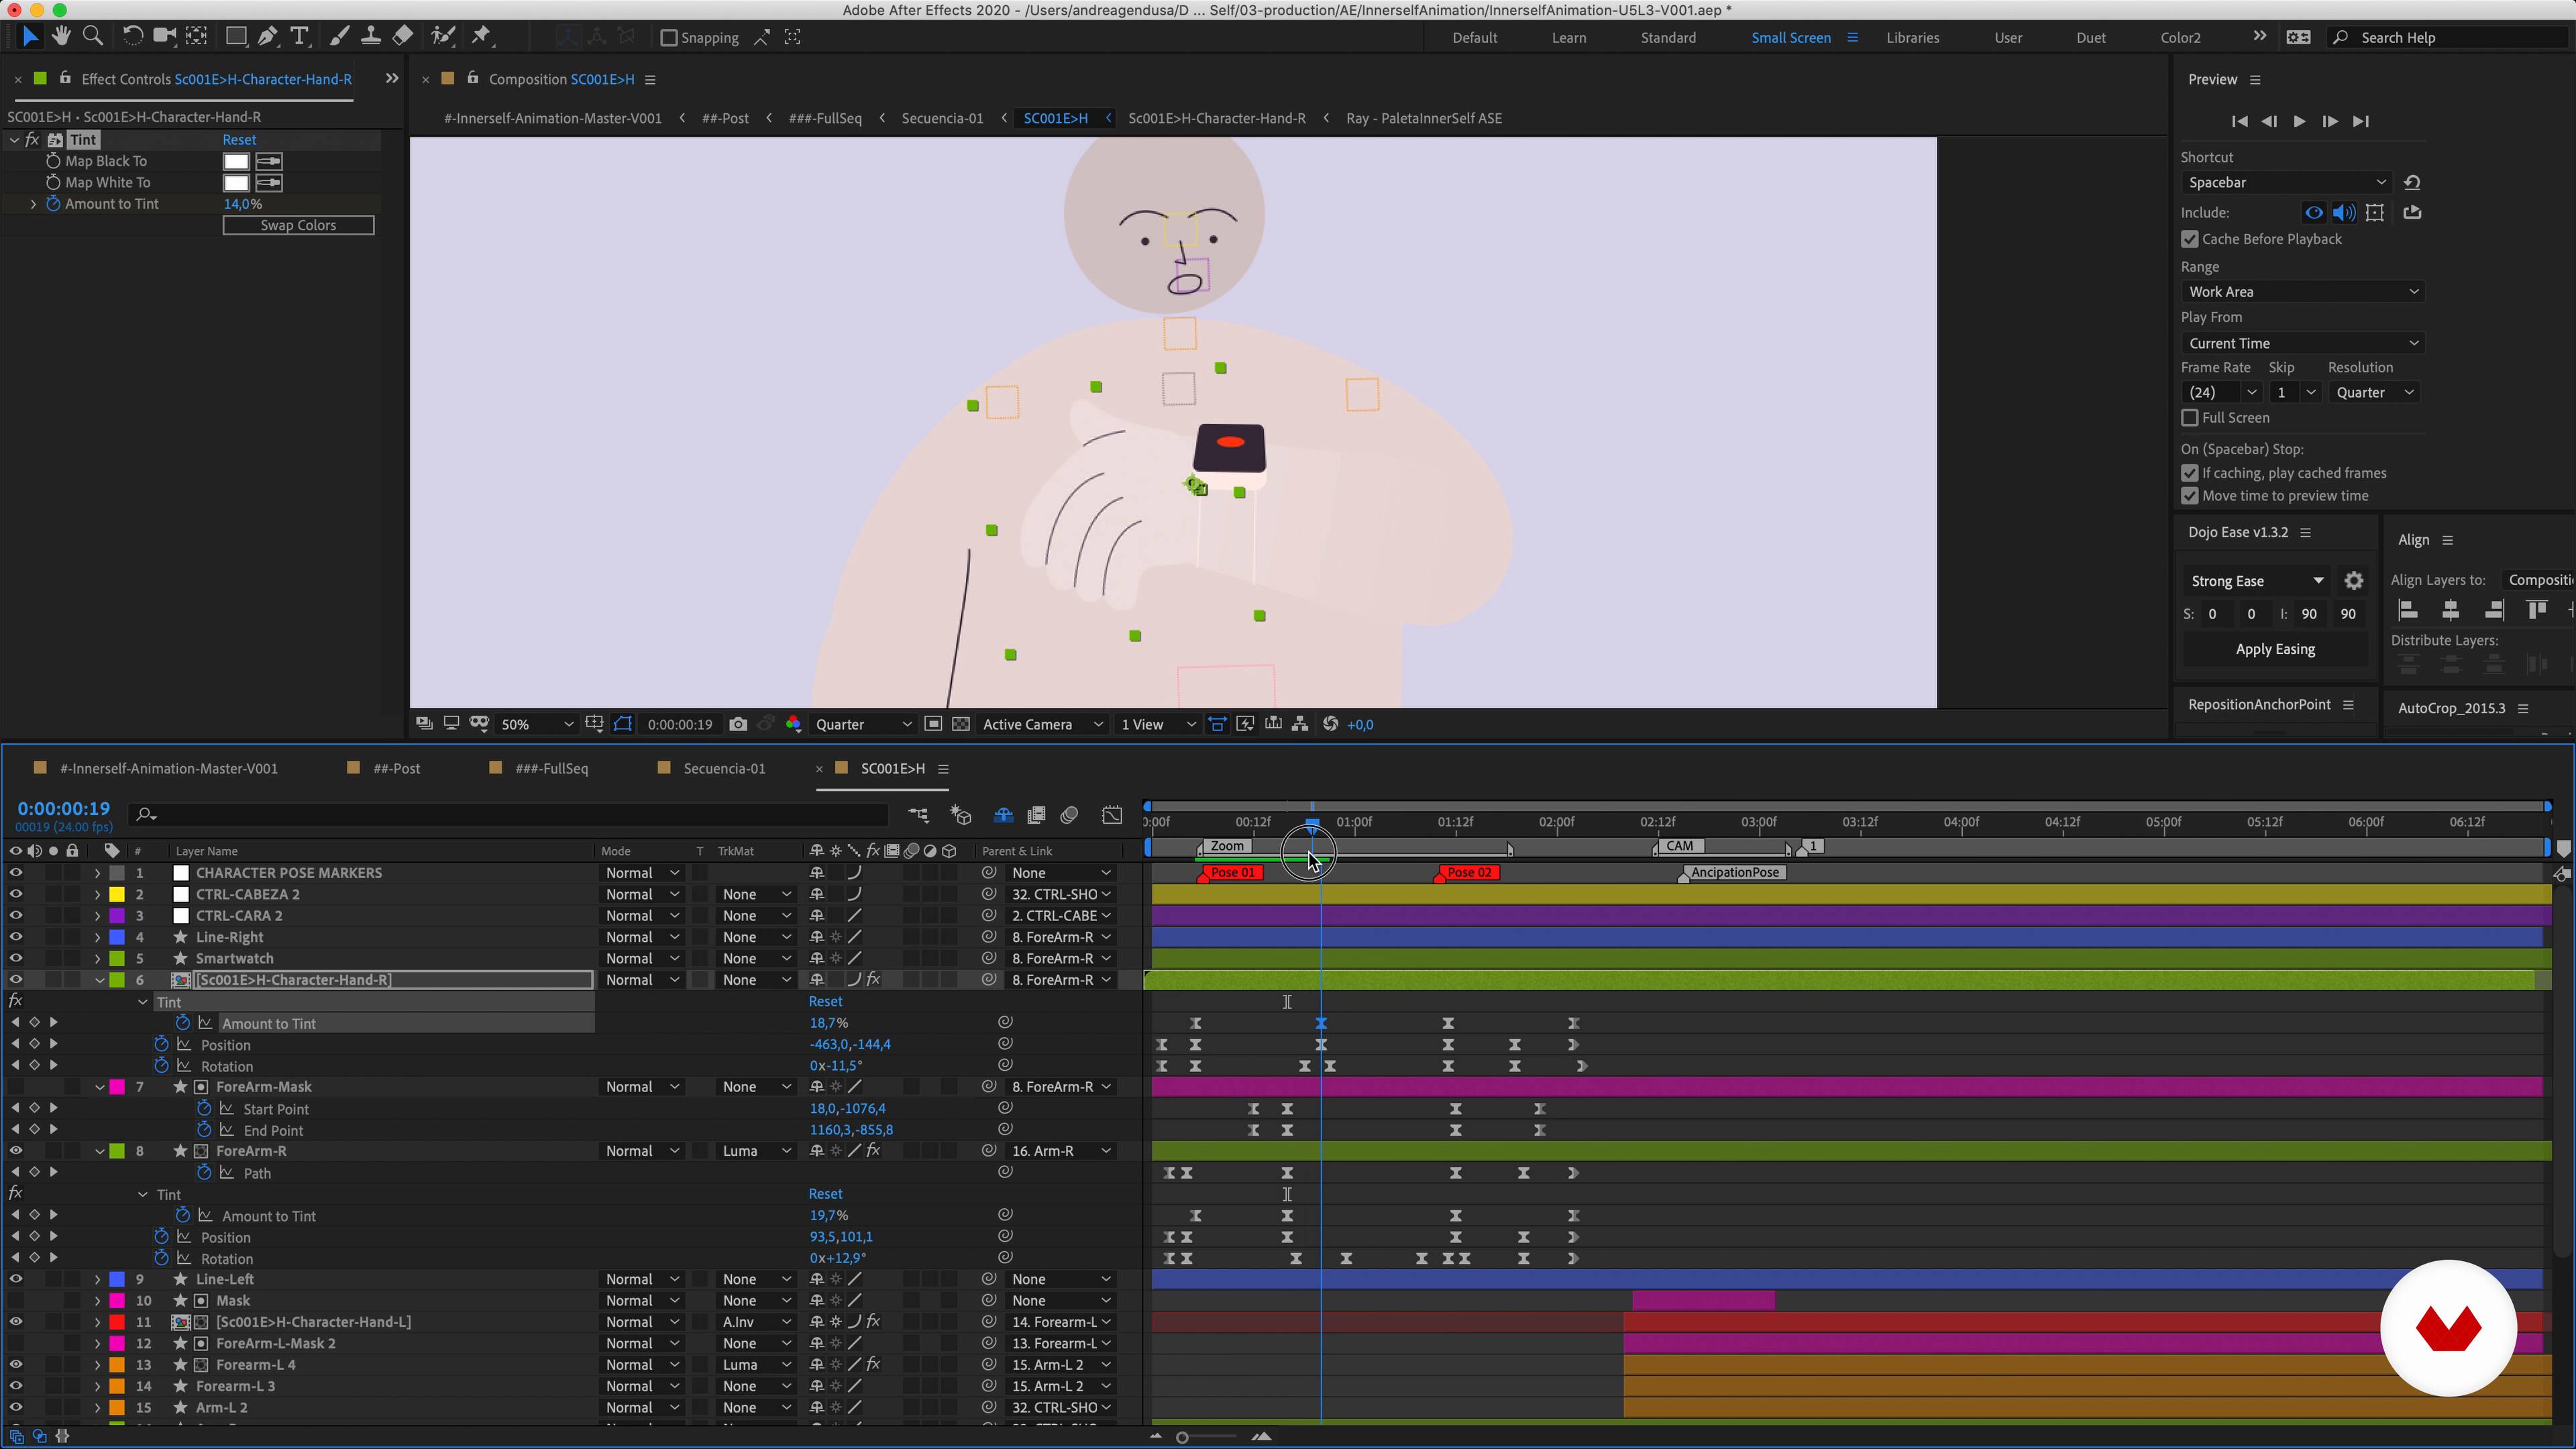Switch to the Libraries workspace
Image resolution: width=2576 pixels, height=1449 pixels.
pos(1912,38)
